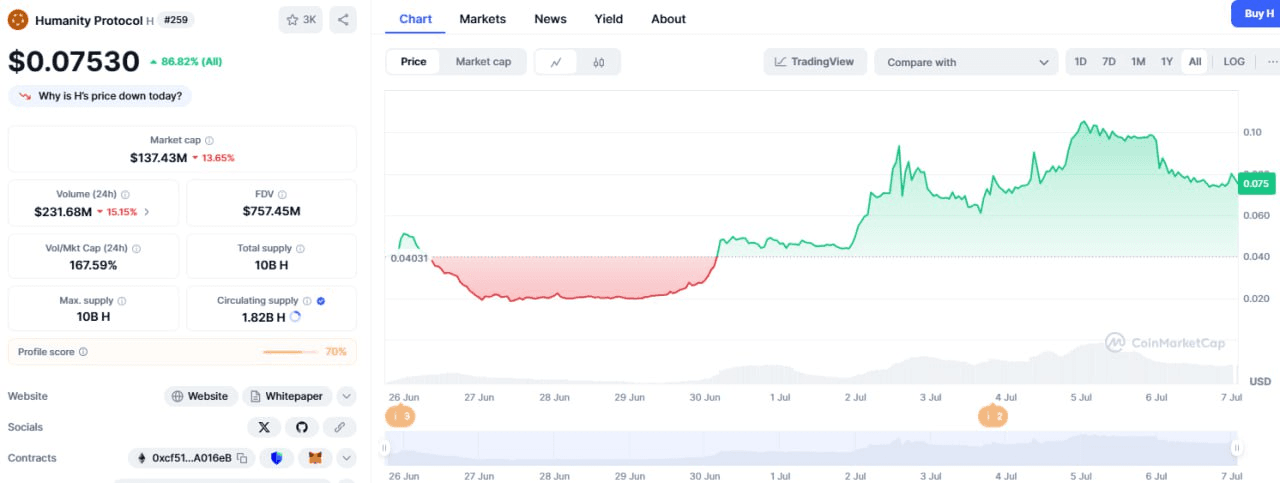1280x483 pixels.
Task: Click the share icon near the title
Action: (343, 19)
